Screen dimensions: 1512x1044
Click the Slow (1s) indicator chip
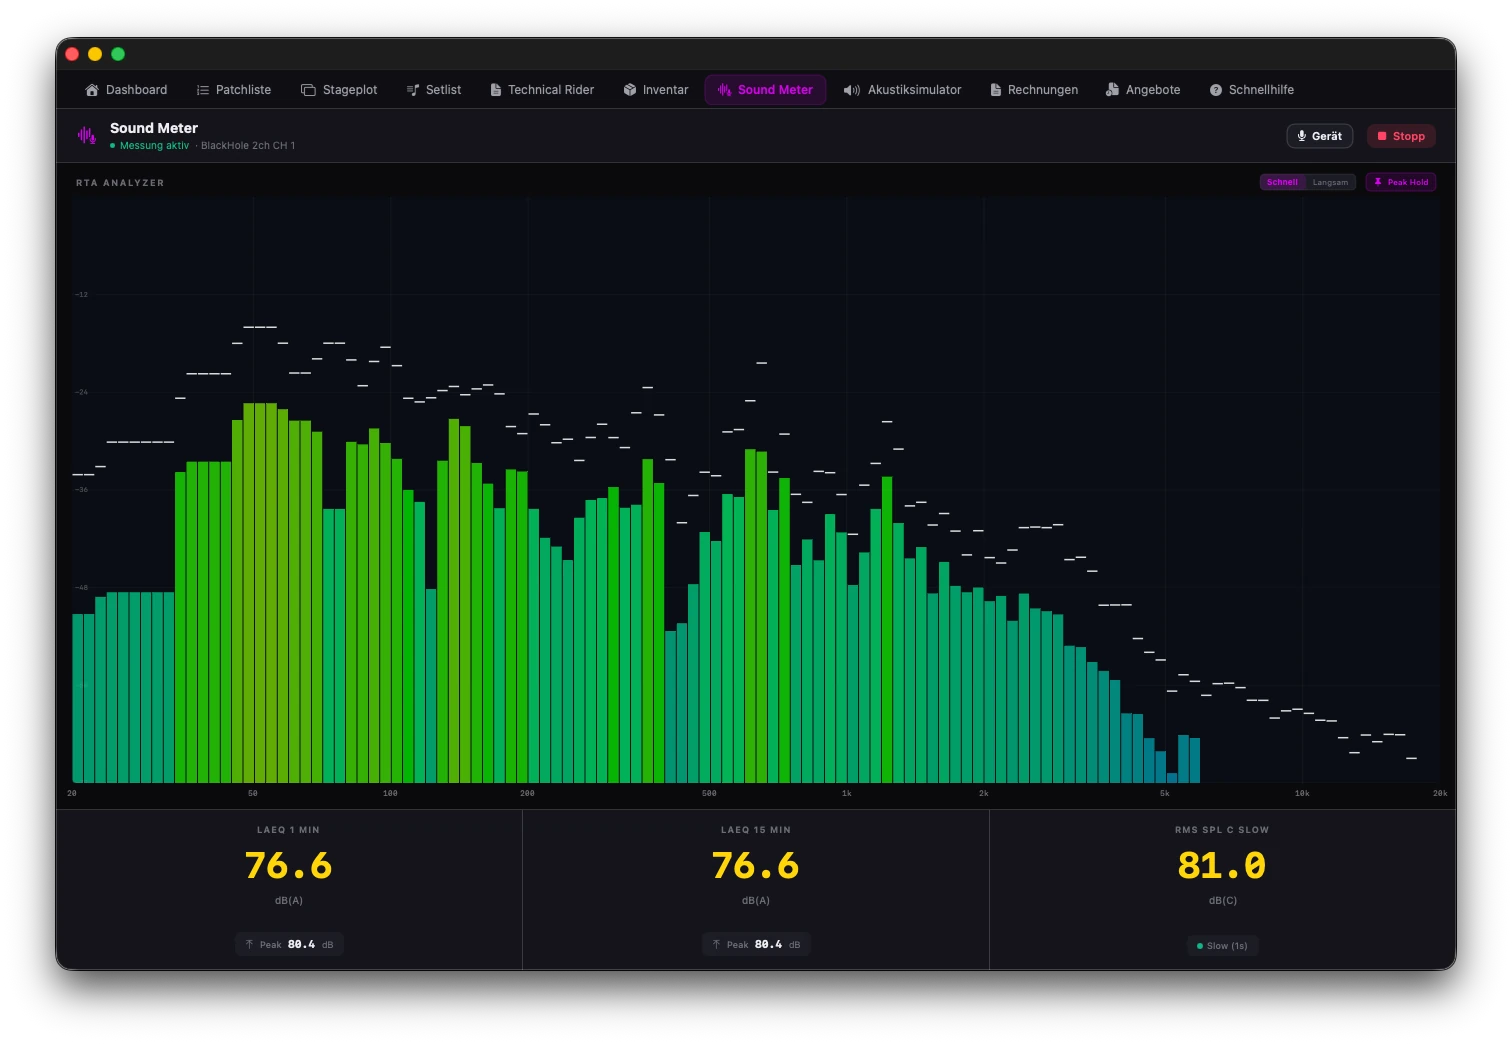coord(1222,946)
